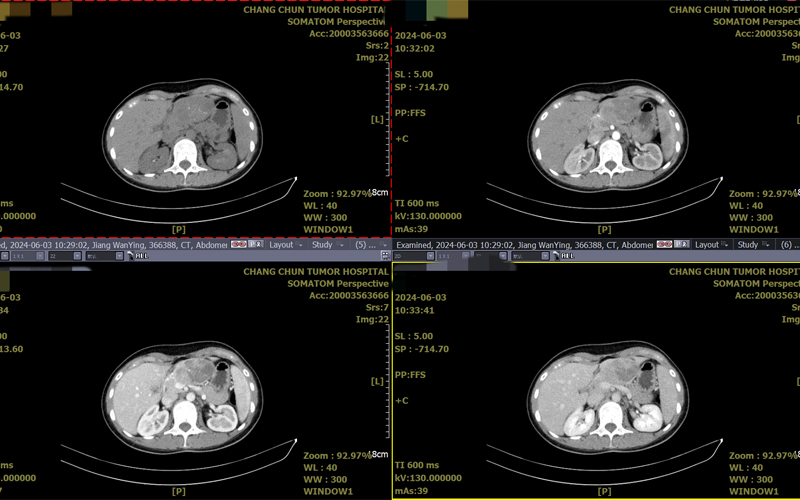Viewport: 800px width, 500px height.
Task: Open the 2D view mode dropdown
Action: tap(414, 256)
